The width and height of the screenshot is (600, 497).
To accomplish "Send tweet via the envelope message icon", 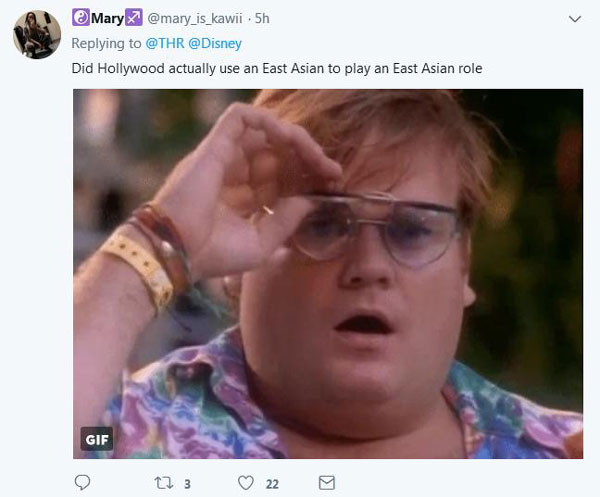I will pyautogui.click(x=327, y=483).
